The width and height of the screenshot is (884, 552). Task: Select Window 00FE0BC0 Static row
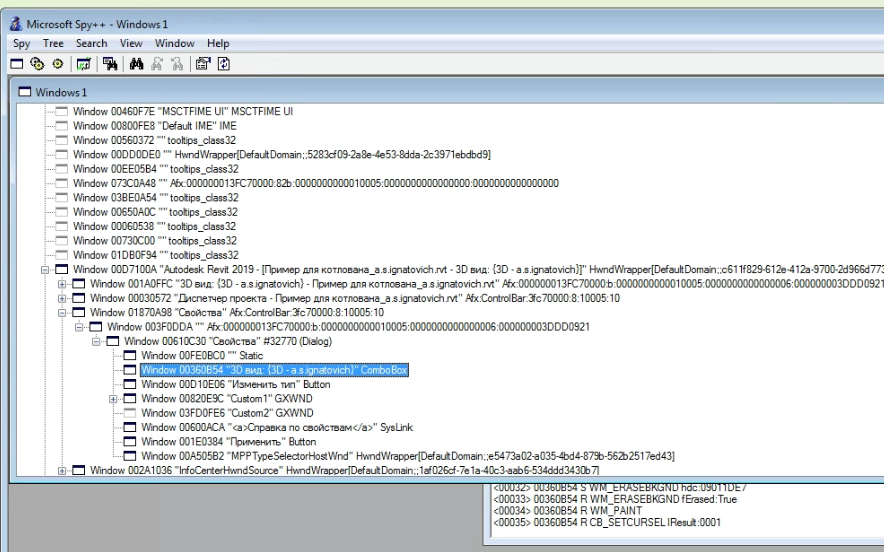[x=202, y=356]
